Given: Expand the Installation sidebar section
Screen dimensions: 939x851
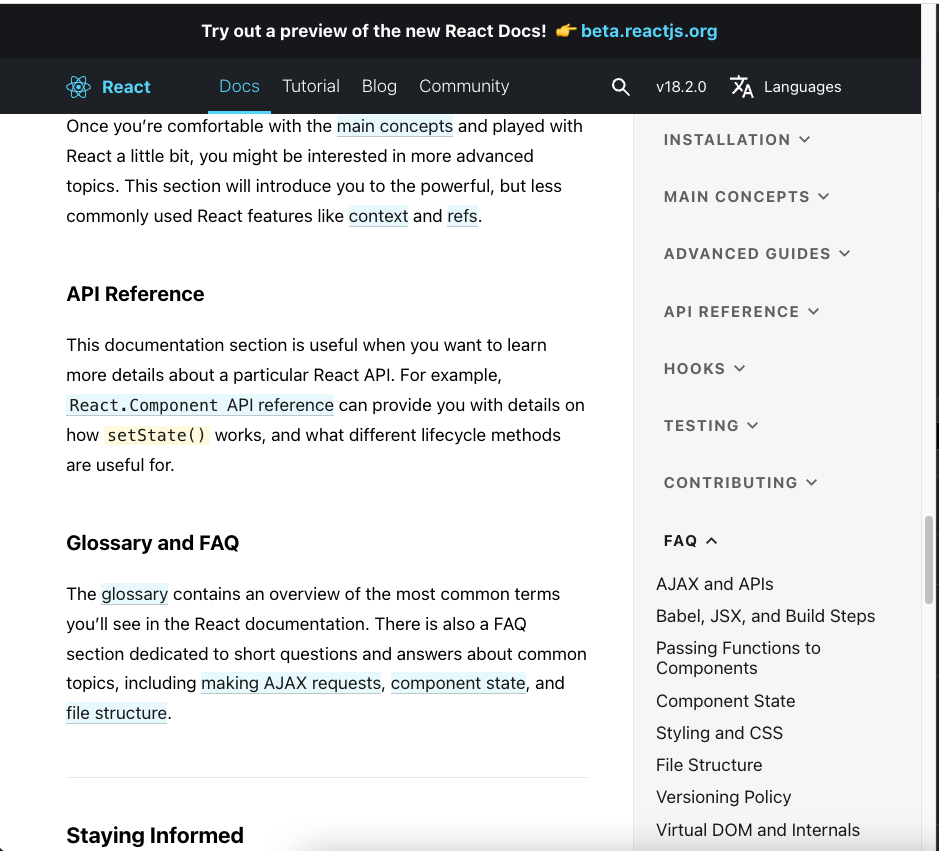Looking at the screenshot, I should (737, 140).
